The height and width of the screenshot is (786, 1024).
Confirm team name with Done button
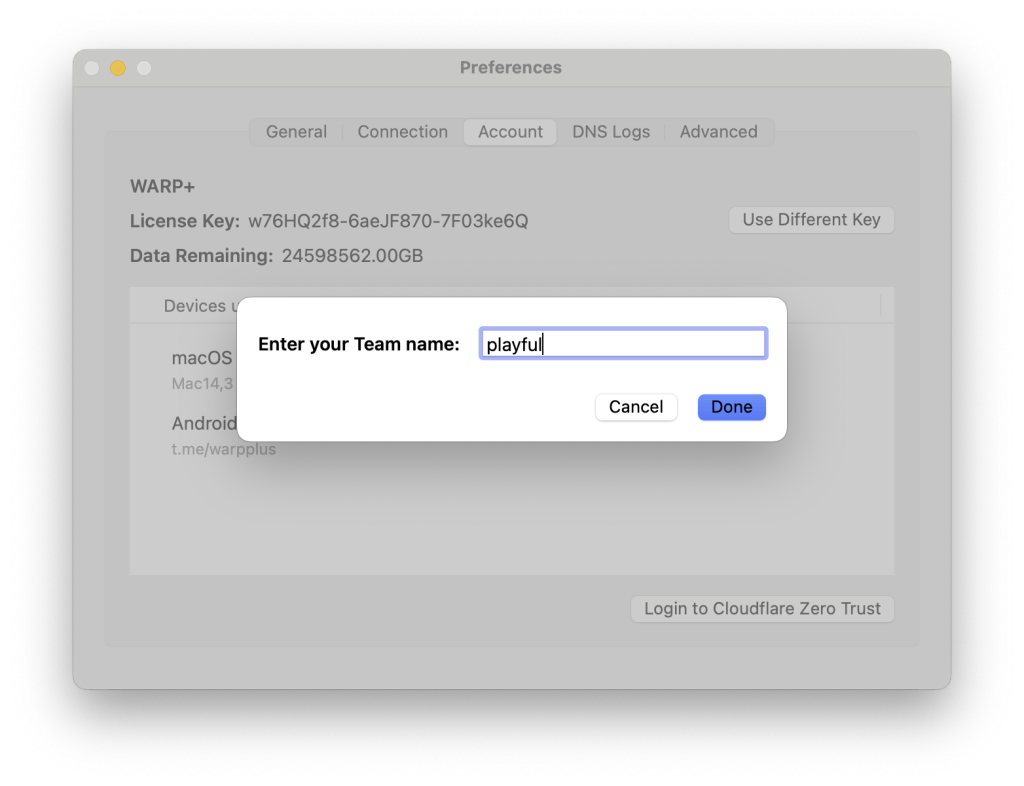(731, 407)
